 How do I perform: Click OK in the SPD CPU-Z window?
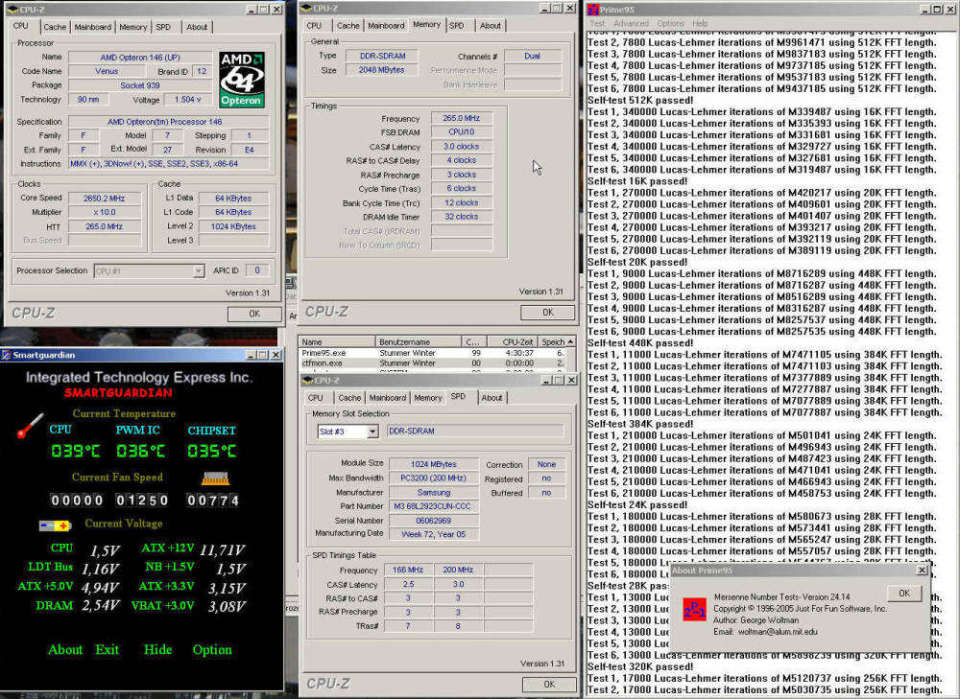(x=549, y=684)
